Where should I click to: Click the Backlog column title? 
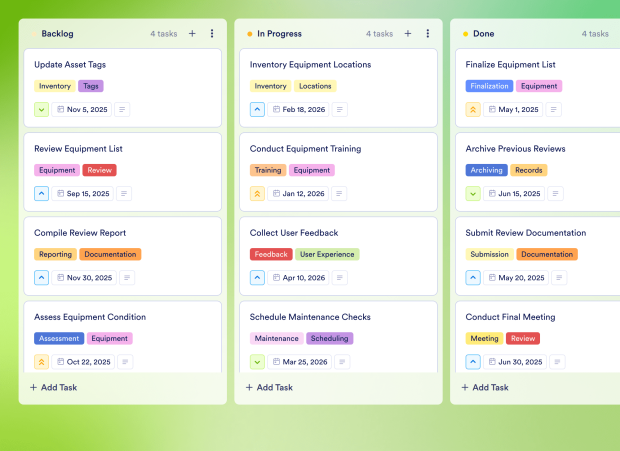[x=58, y=33]
